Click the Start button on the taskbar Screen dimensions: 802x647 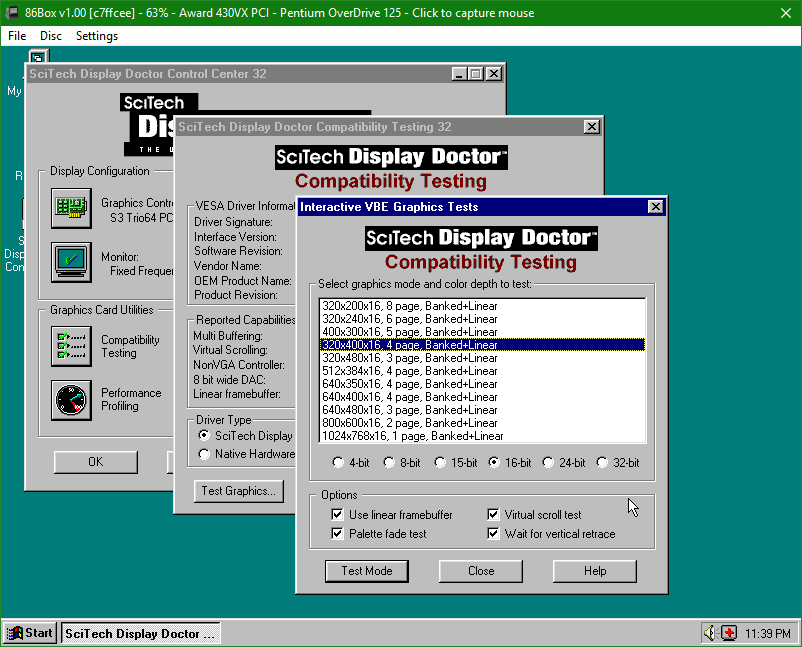coord(29,632)
